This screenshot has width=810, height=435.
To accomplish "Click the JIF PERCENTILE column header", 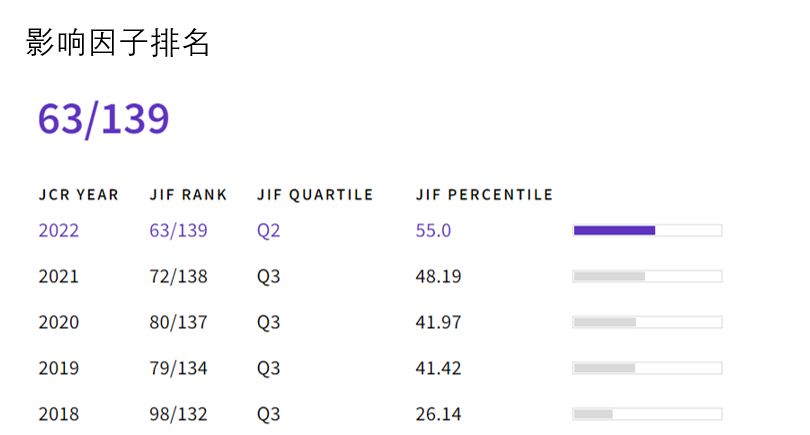I will tap(484, 195).
